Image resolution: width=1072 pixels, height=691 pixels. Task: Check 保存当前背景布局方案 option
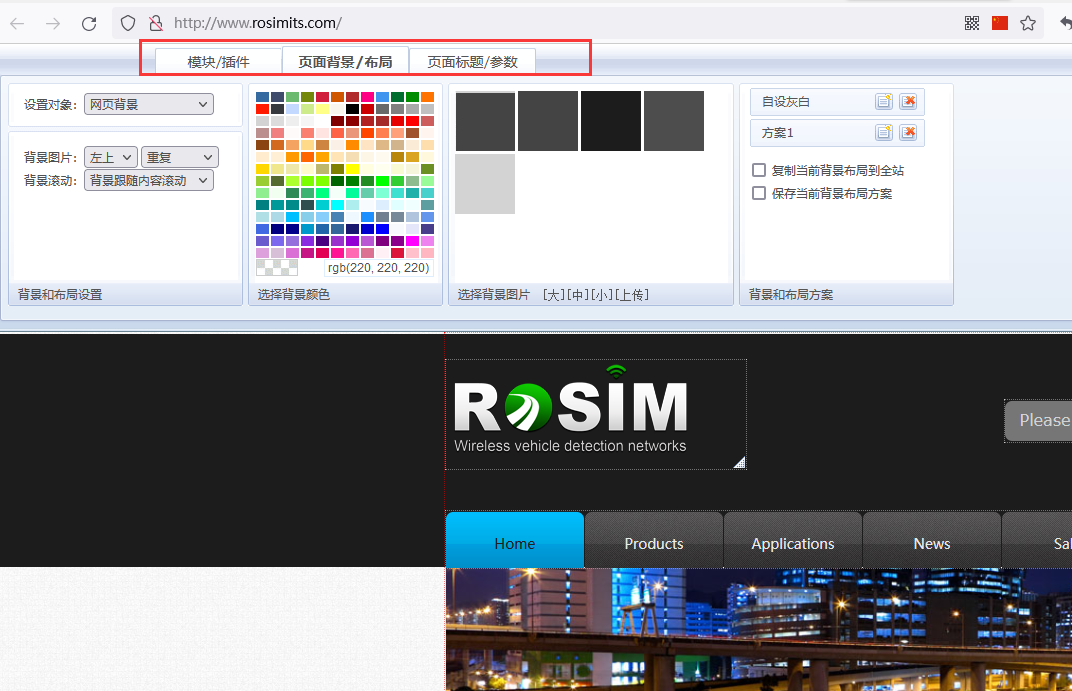[759, 194]
